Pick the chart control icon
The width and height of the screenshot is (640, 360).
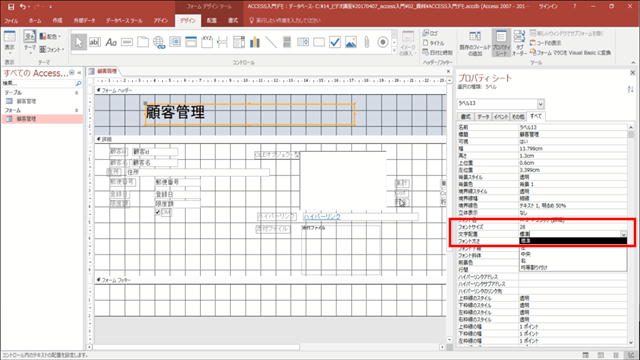[255, 42]
